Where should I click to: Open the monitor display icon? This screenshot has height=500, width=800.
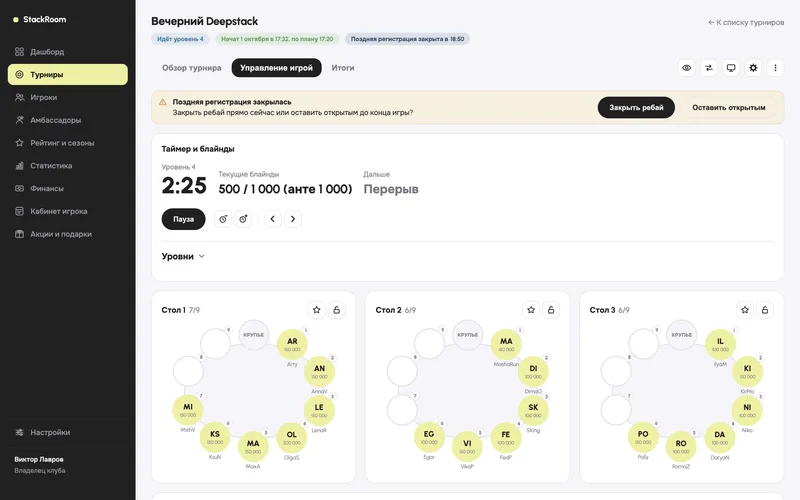[x=731, y=68]
